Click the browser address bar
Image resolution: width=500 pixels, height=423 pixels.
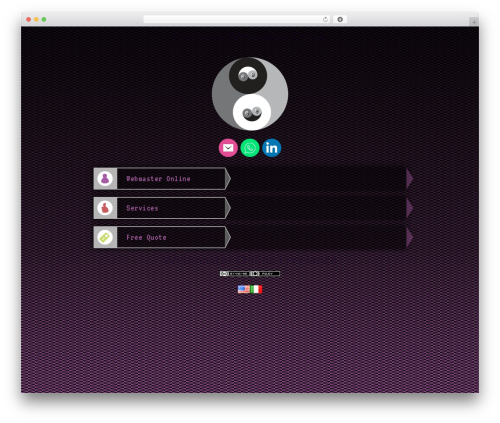pyautogui.click(x=237, y=19)
